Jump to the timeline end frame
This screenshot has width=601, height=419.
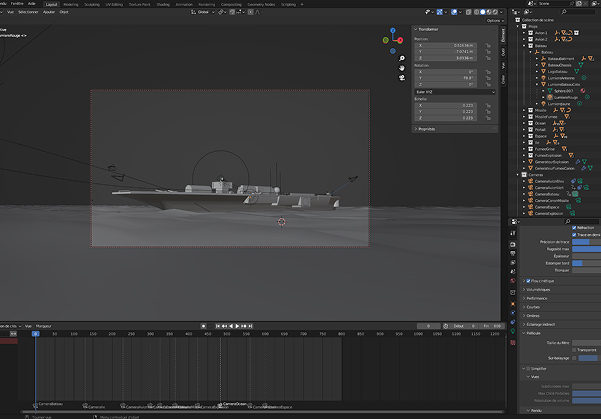pyautogui.click(x=250, y=326)
